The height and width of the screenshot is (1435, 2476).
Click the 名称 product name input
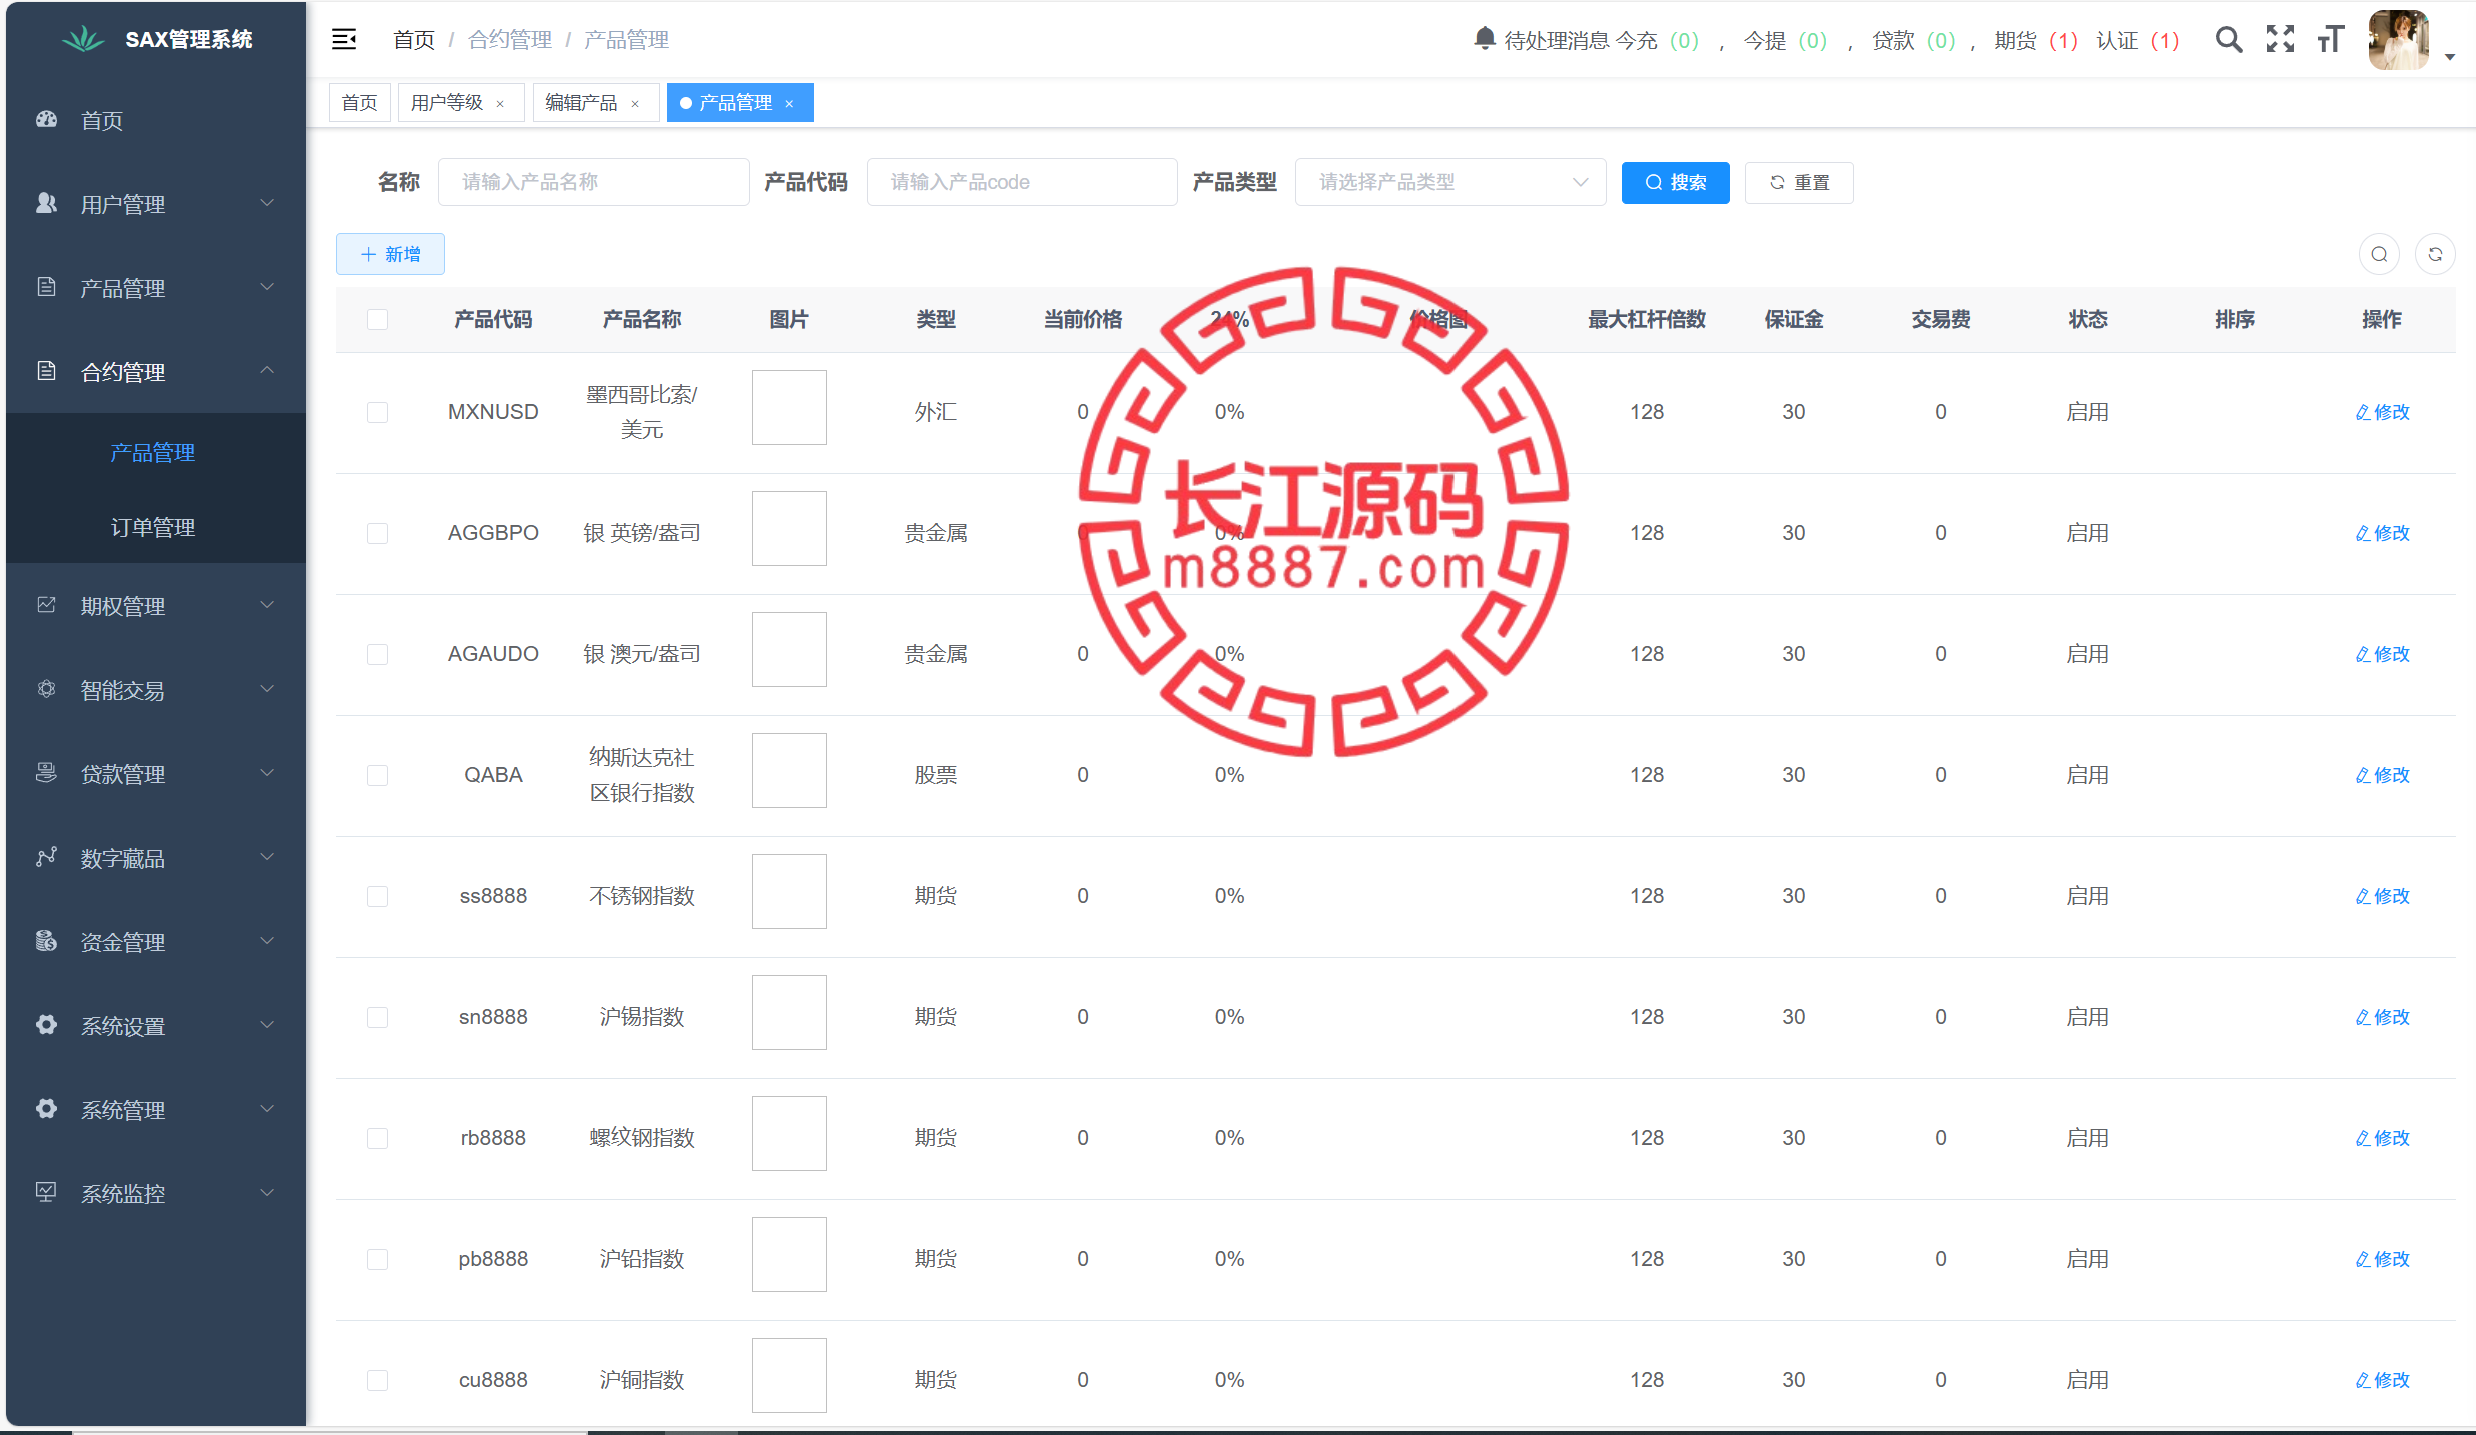click(593, 182)
